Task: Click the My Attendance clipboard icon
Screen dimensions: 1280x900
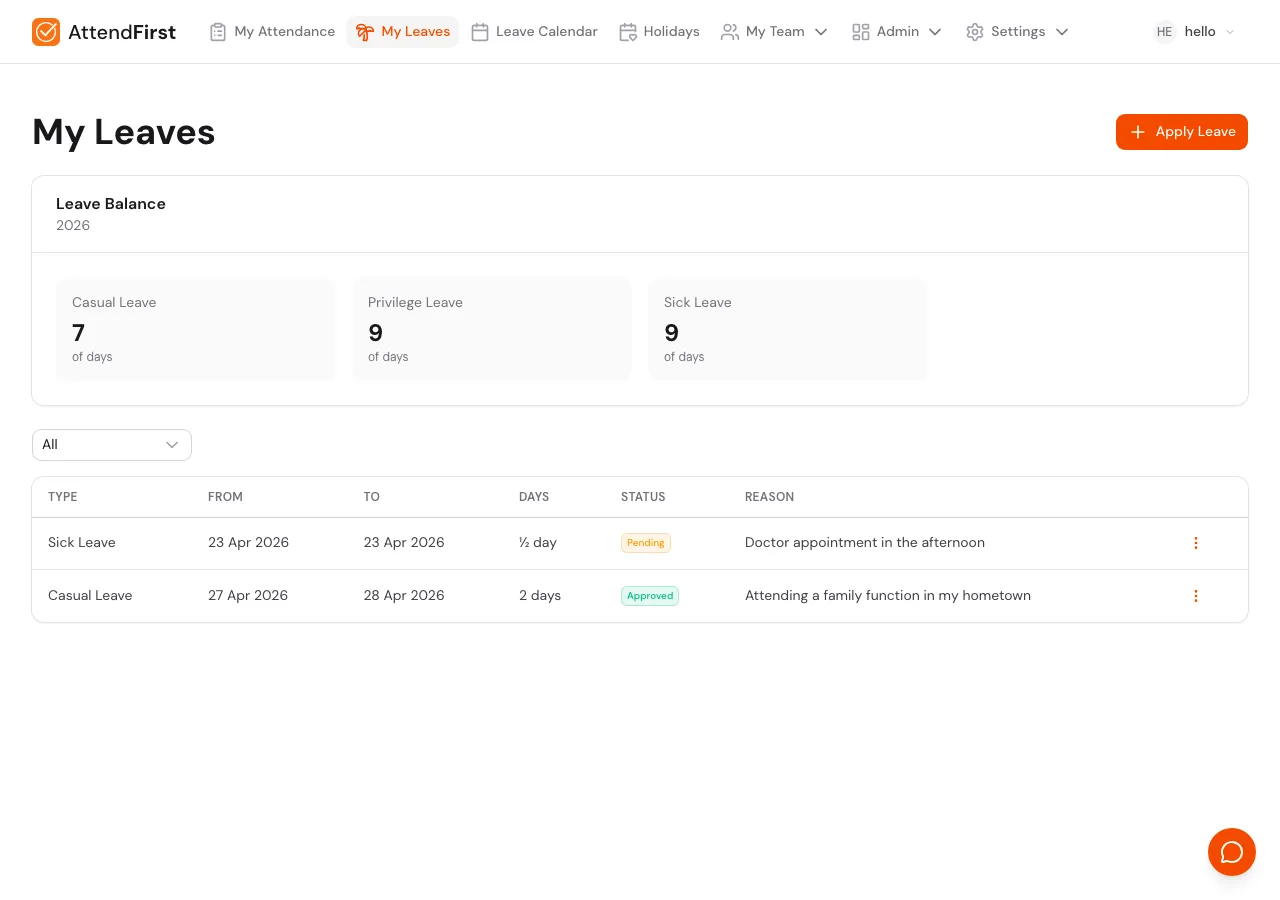Action: (218, 31)
